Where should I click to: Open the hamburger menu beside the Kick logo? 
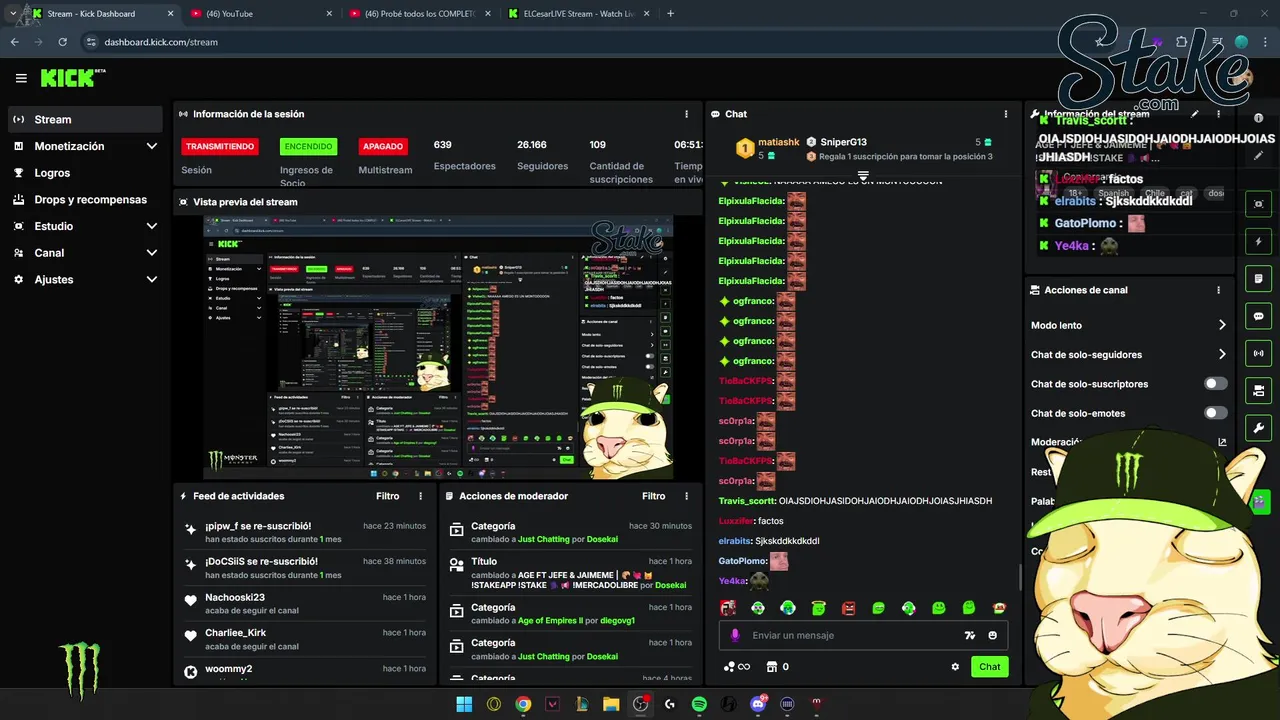coord(21,78)
